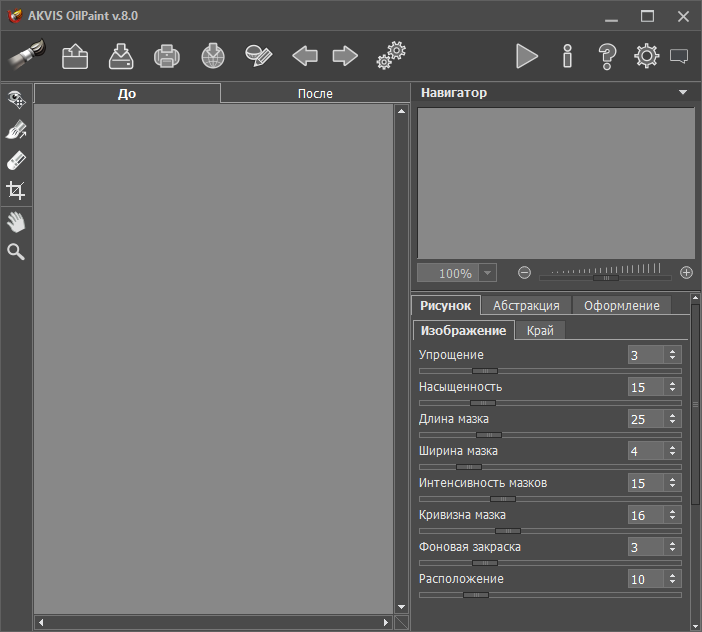Open the Абстракция tab
Screen dimensions: 702x632
pos(526,306)
